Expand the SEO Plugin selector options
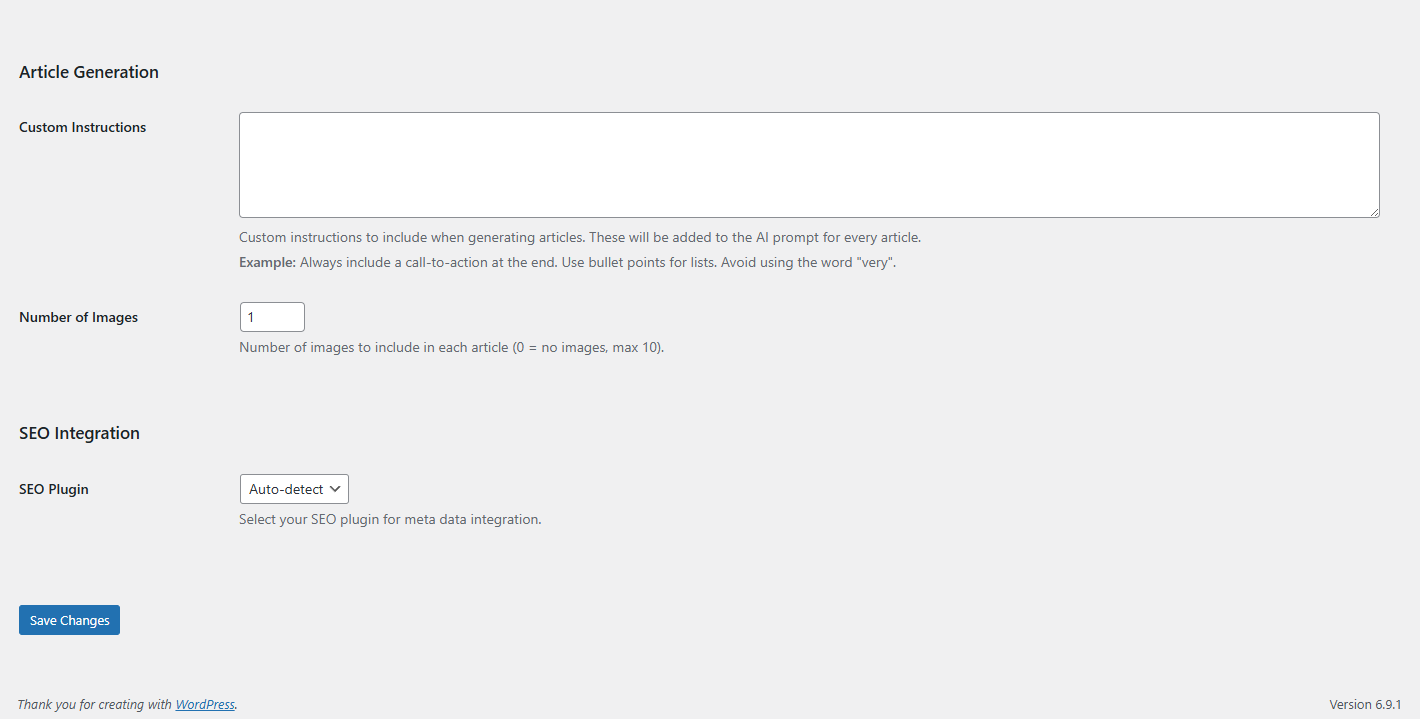 point(293,489)
